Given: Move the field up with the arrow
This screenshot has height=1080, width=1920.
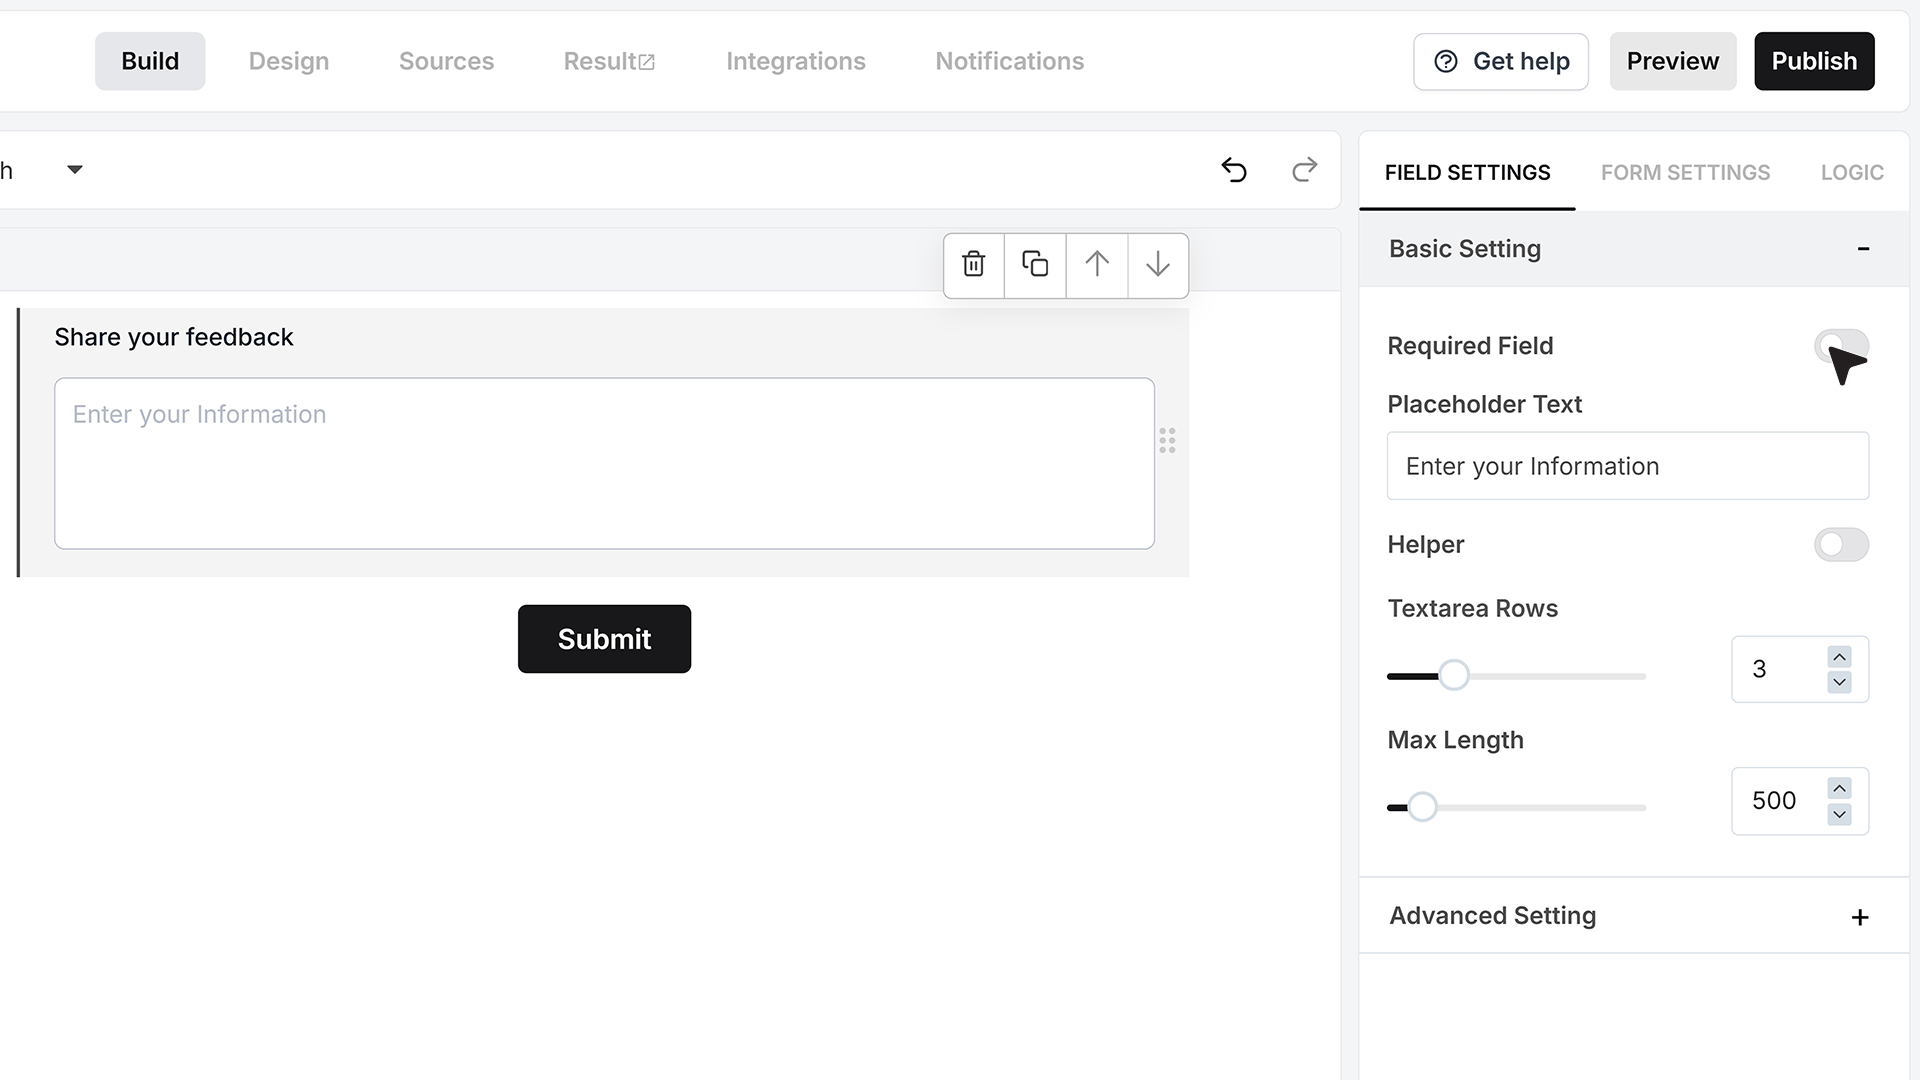Looking at the screenshot, I should tap(1097, 265).
